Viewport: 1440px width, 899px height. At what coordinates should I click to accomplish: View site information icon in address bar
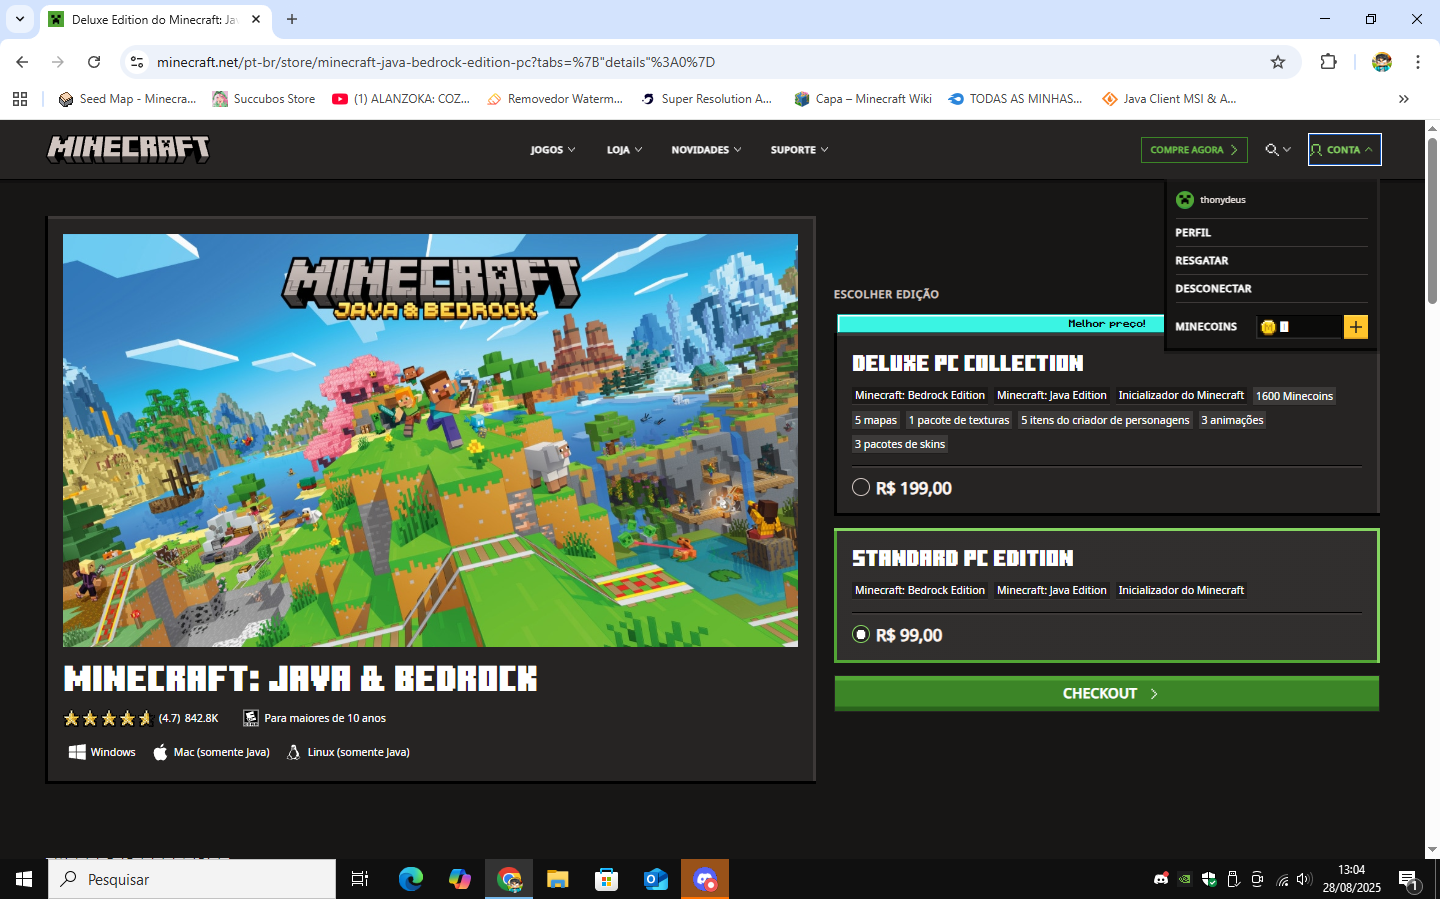point(137,62)
